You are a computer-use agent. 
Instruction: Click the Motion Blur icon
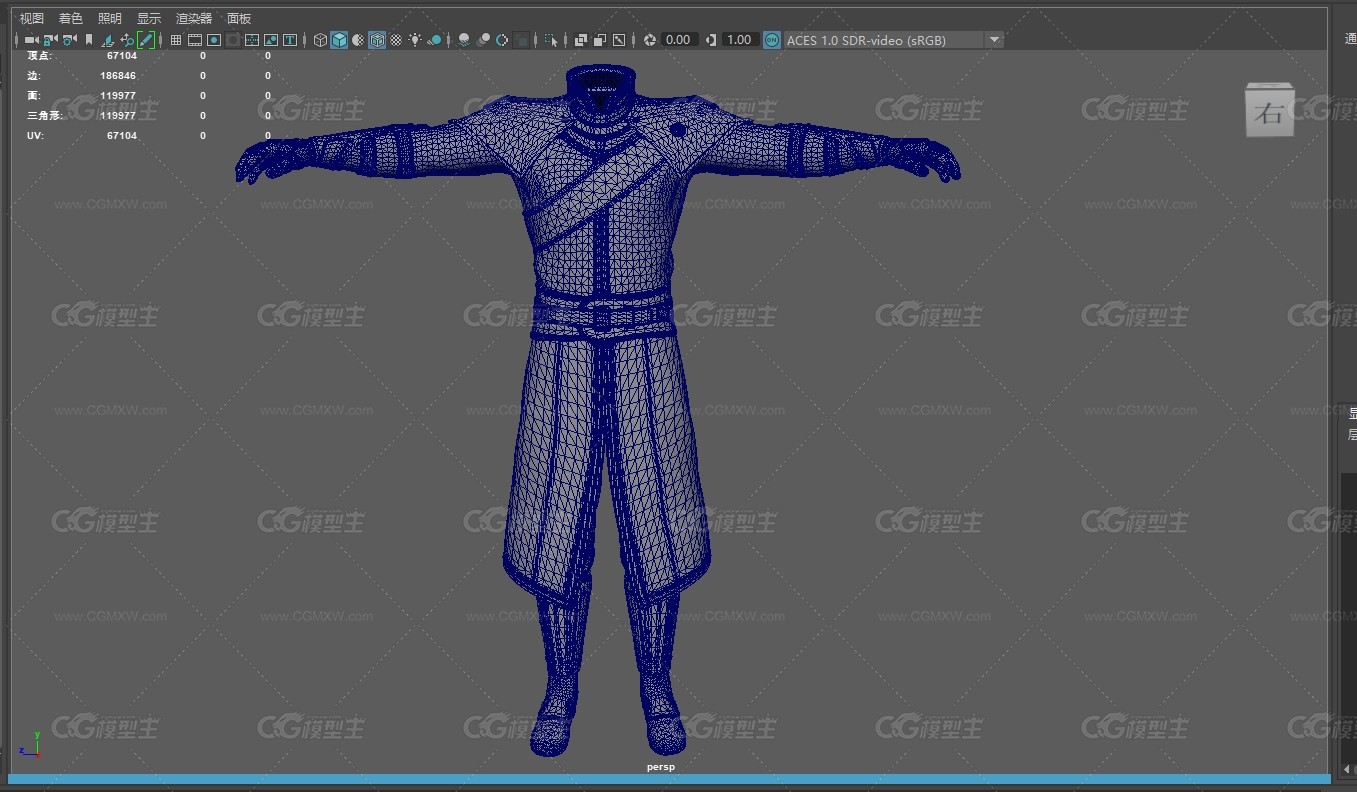click(x=483, y=40)
